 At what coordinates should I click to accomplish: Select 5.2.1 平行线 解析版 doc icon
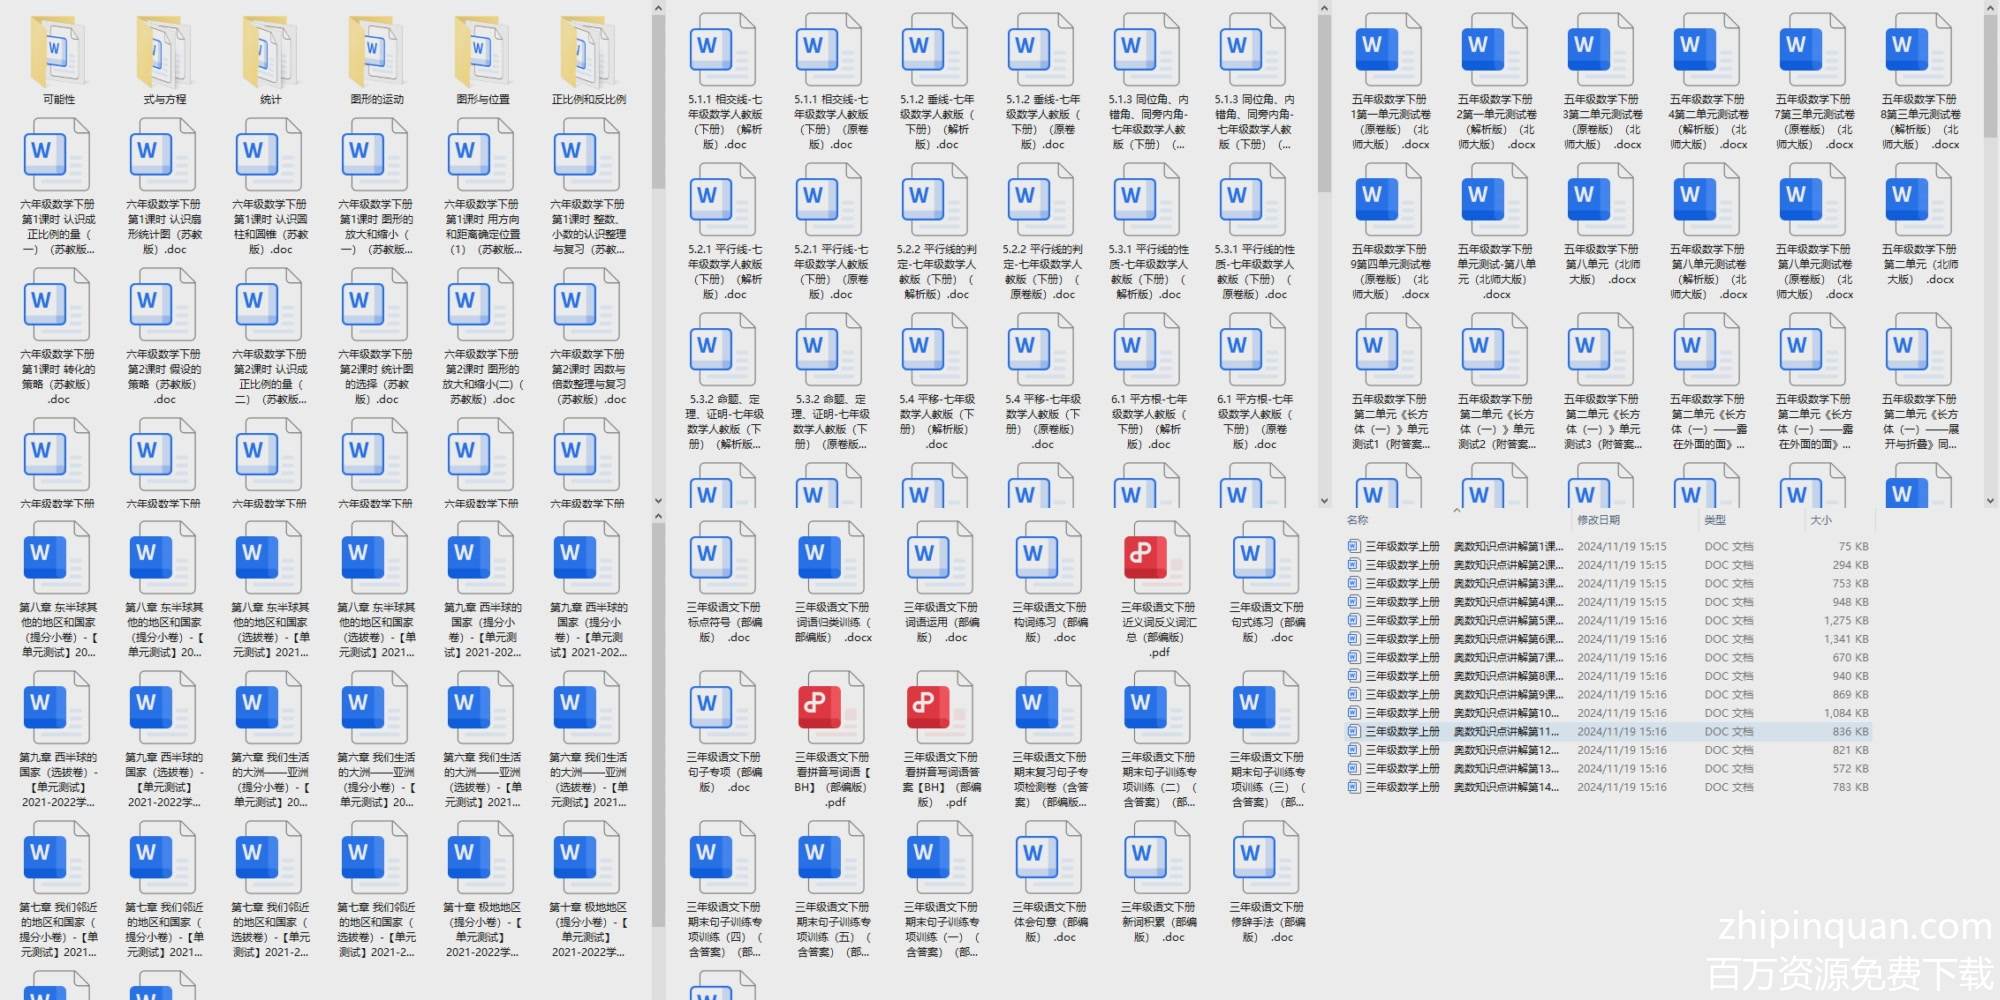pos(723,199)
